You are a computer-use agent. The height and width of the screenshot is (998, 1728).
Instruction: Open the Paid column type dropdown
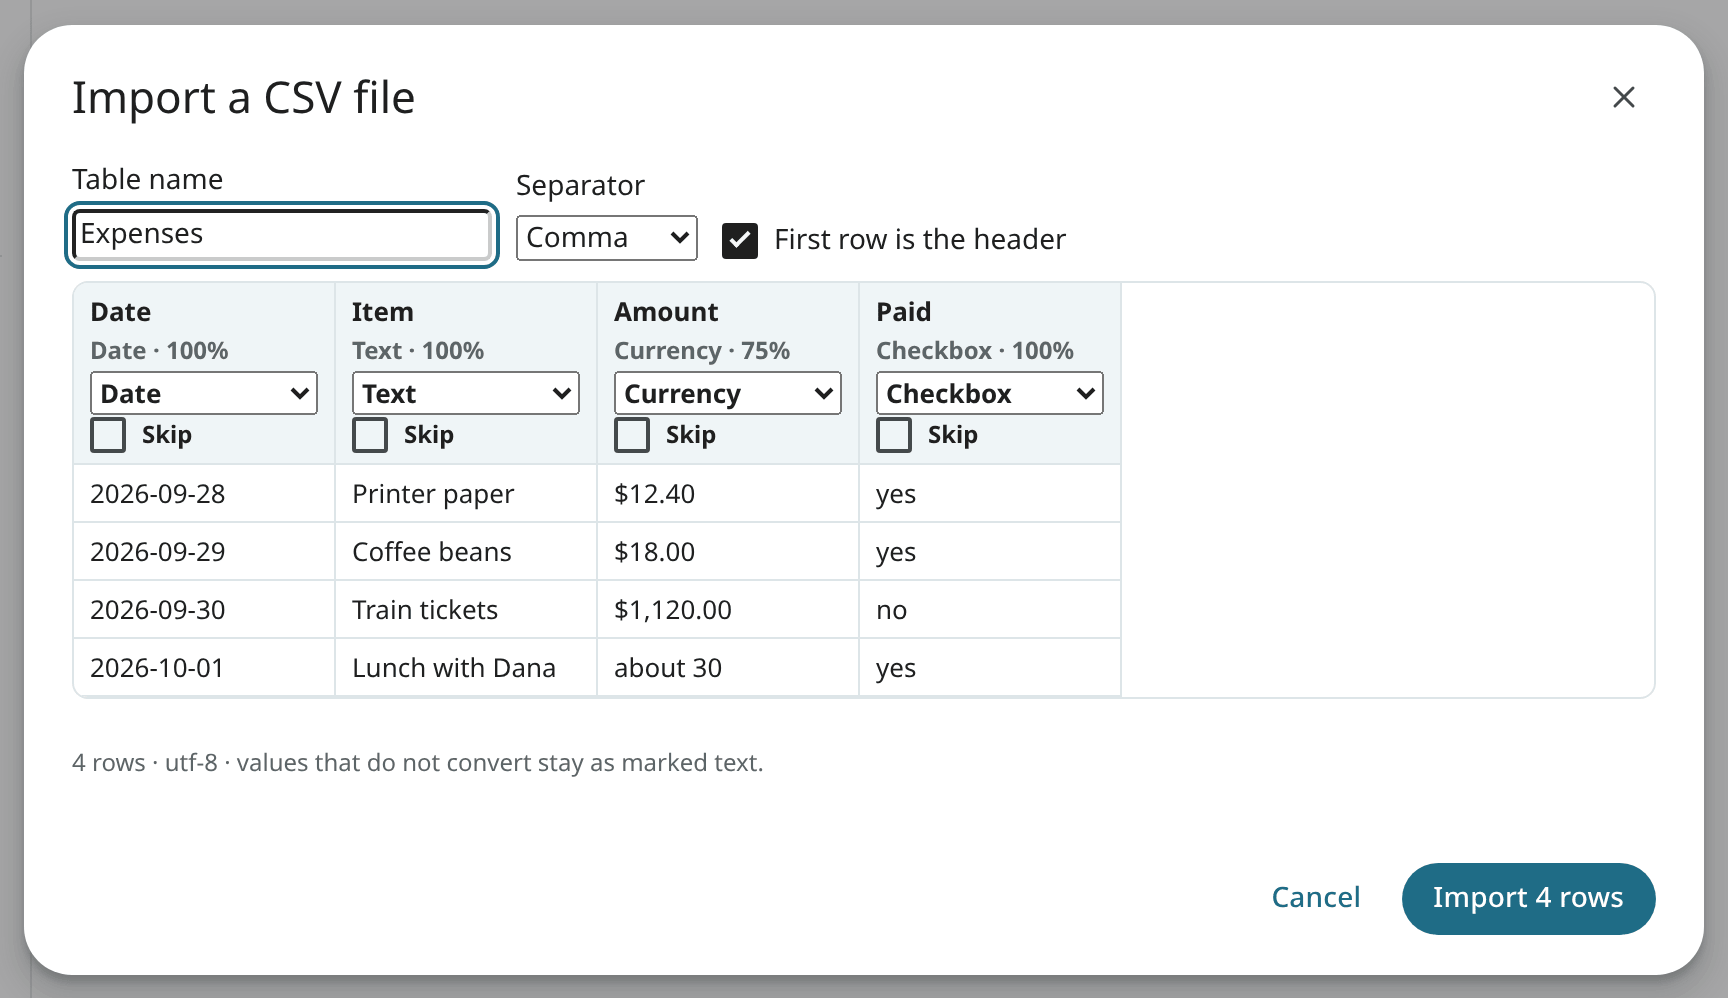[x=990, y=393]
